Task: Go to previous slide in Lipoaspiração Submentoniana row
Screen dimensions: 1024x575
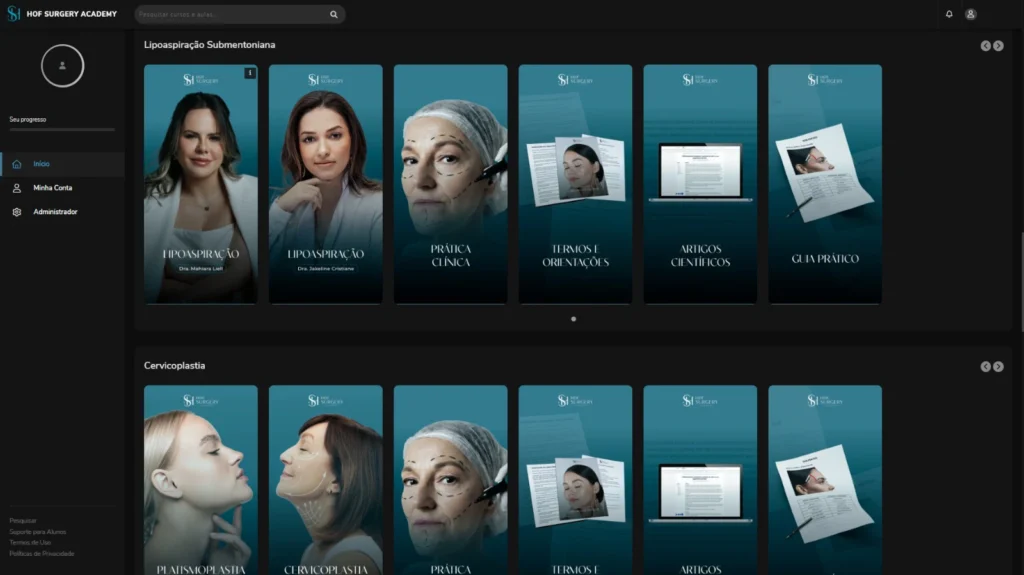Action: (985, 46)
